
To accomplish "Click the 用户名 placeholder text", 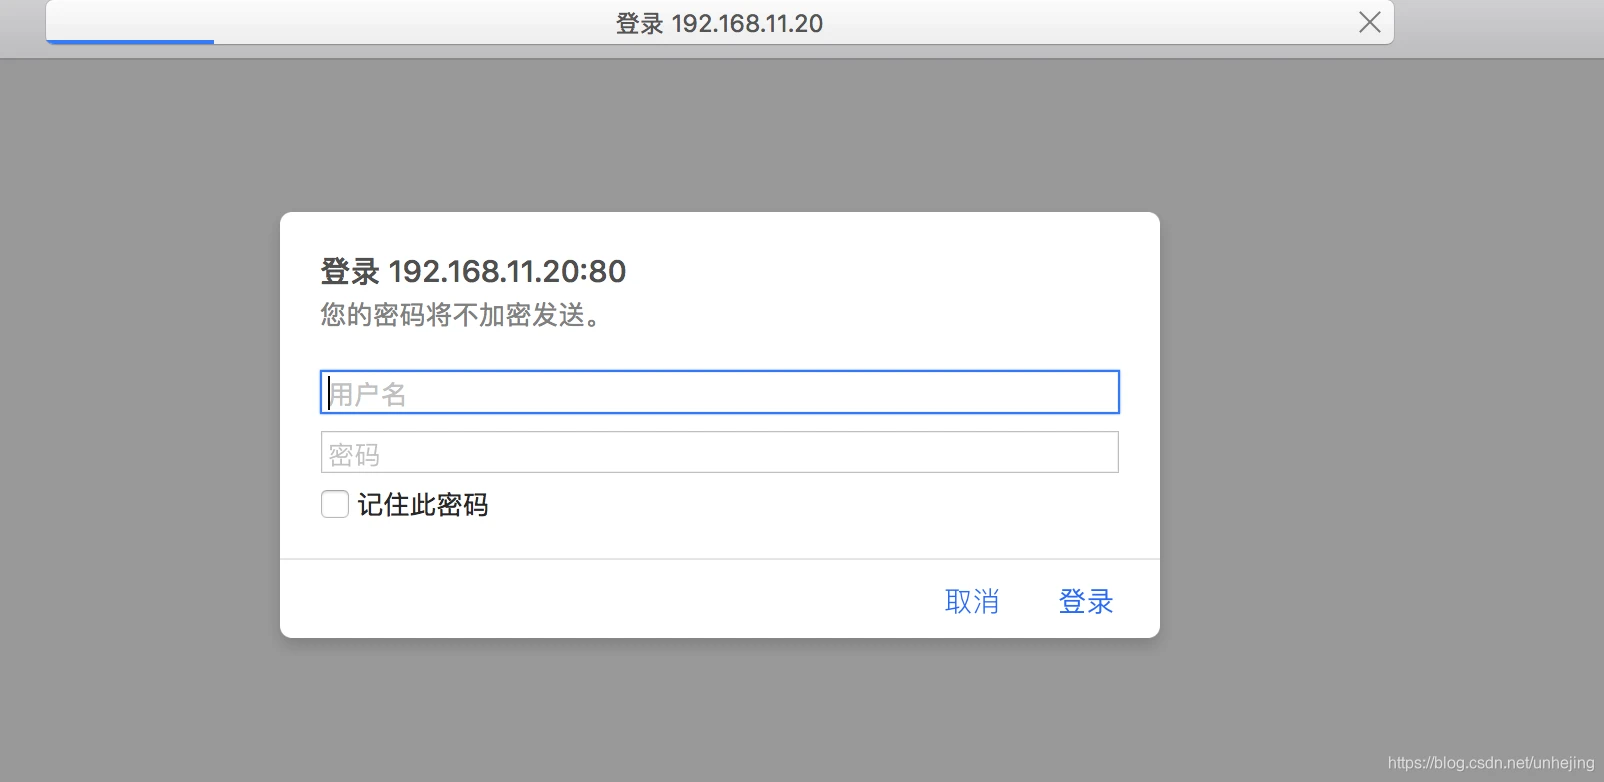I will click(368, 394).
